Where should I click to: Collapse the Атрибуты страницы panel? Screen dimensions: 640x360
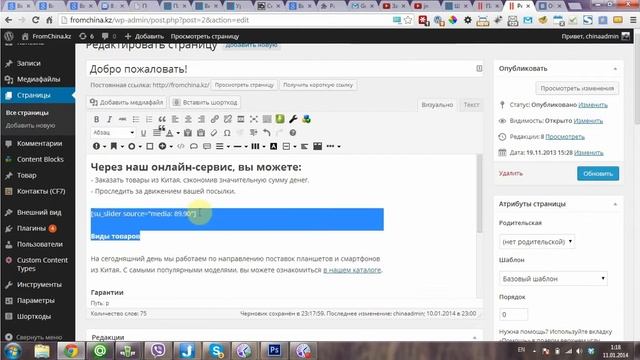coord(615,204)
